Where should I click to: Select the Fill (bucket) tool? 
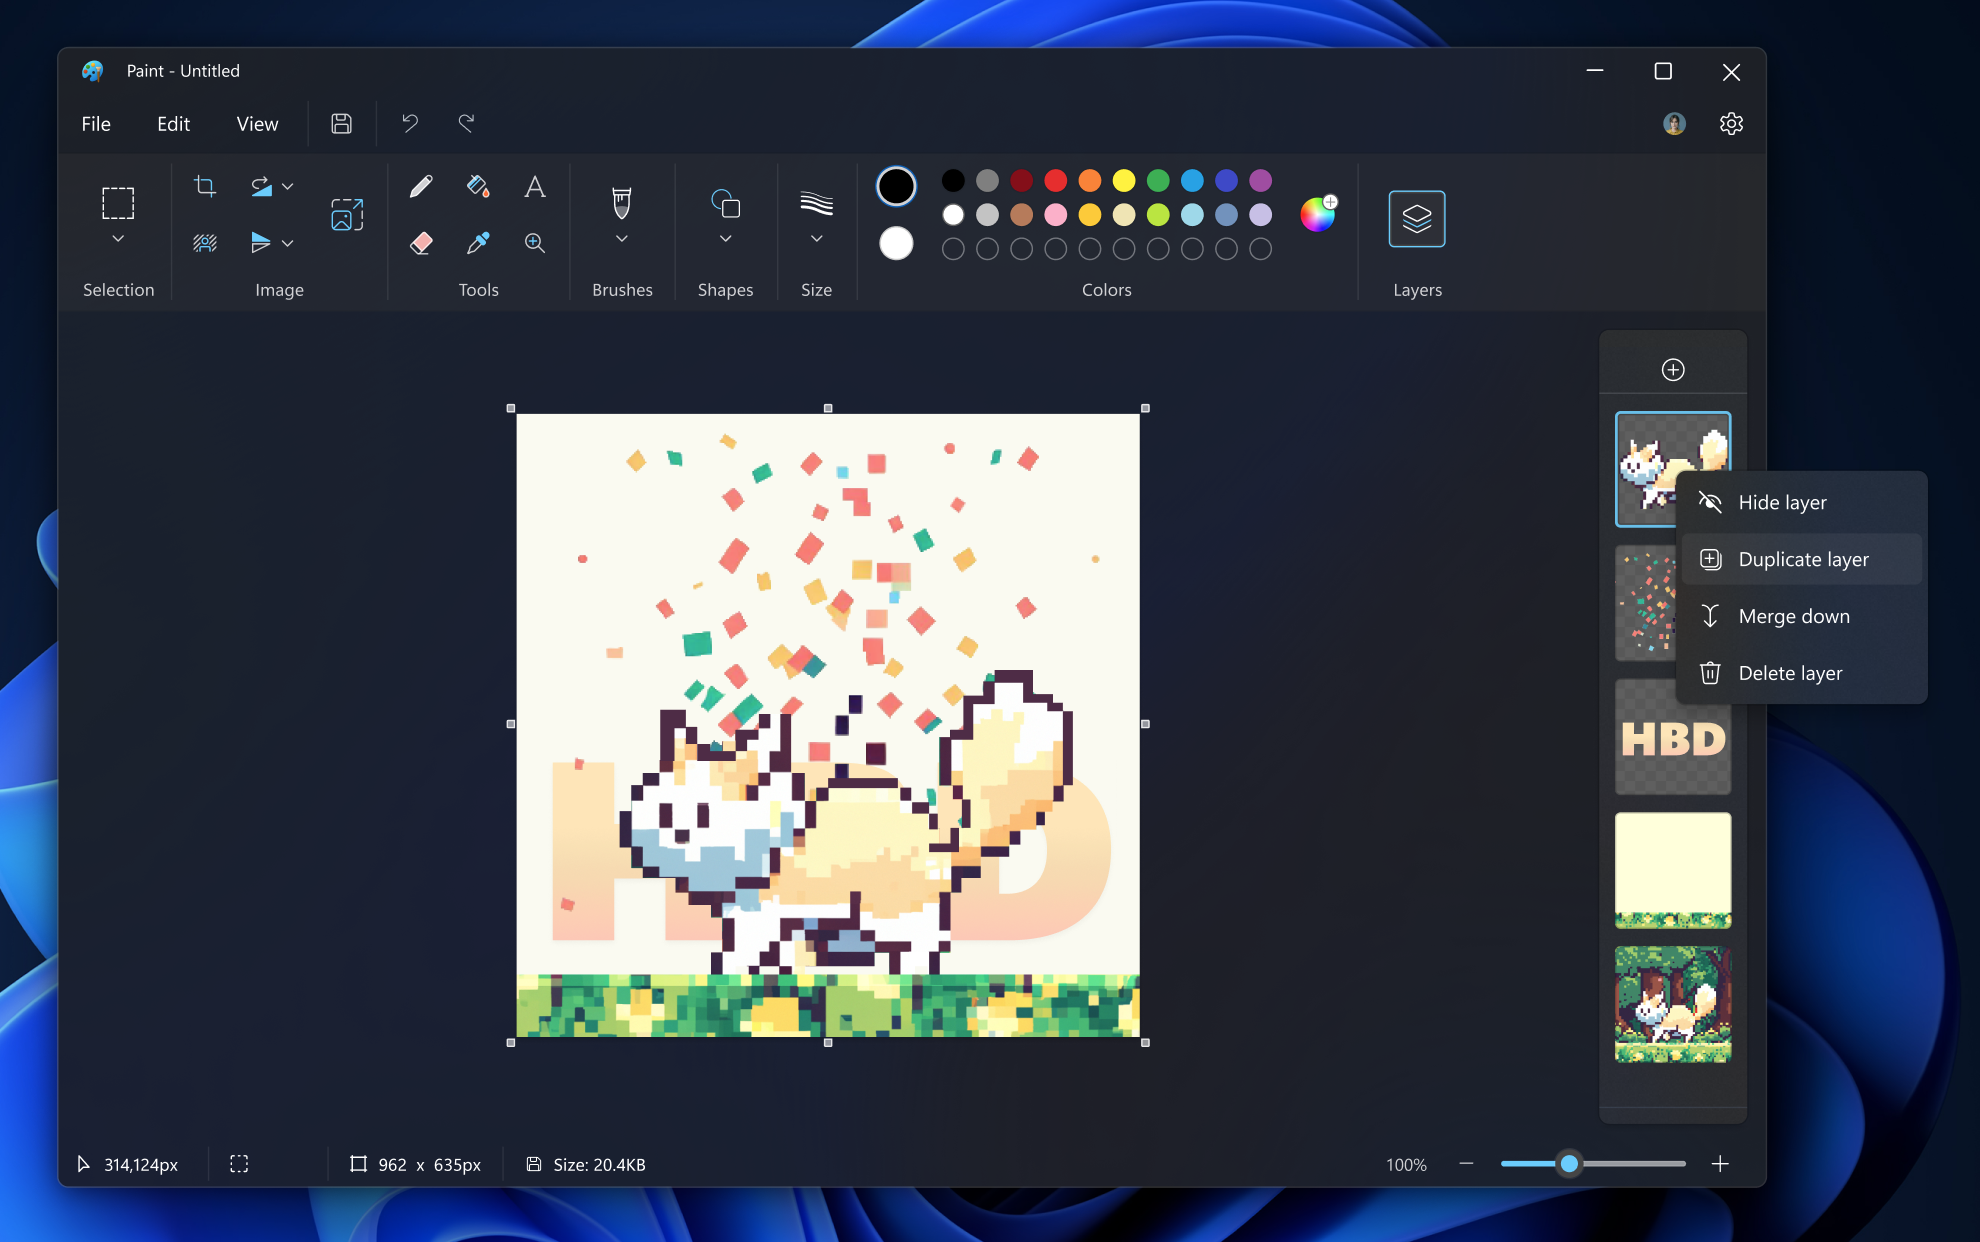[478, 186]
